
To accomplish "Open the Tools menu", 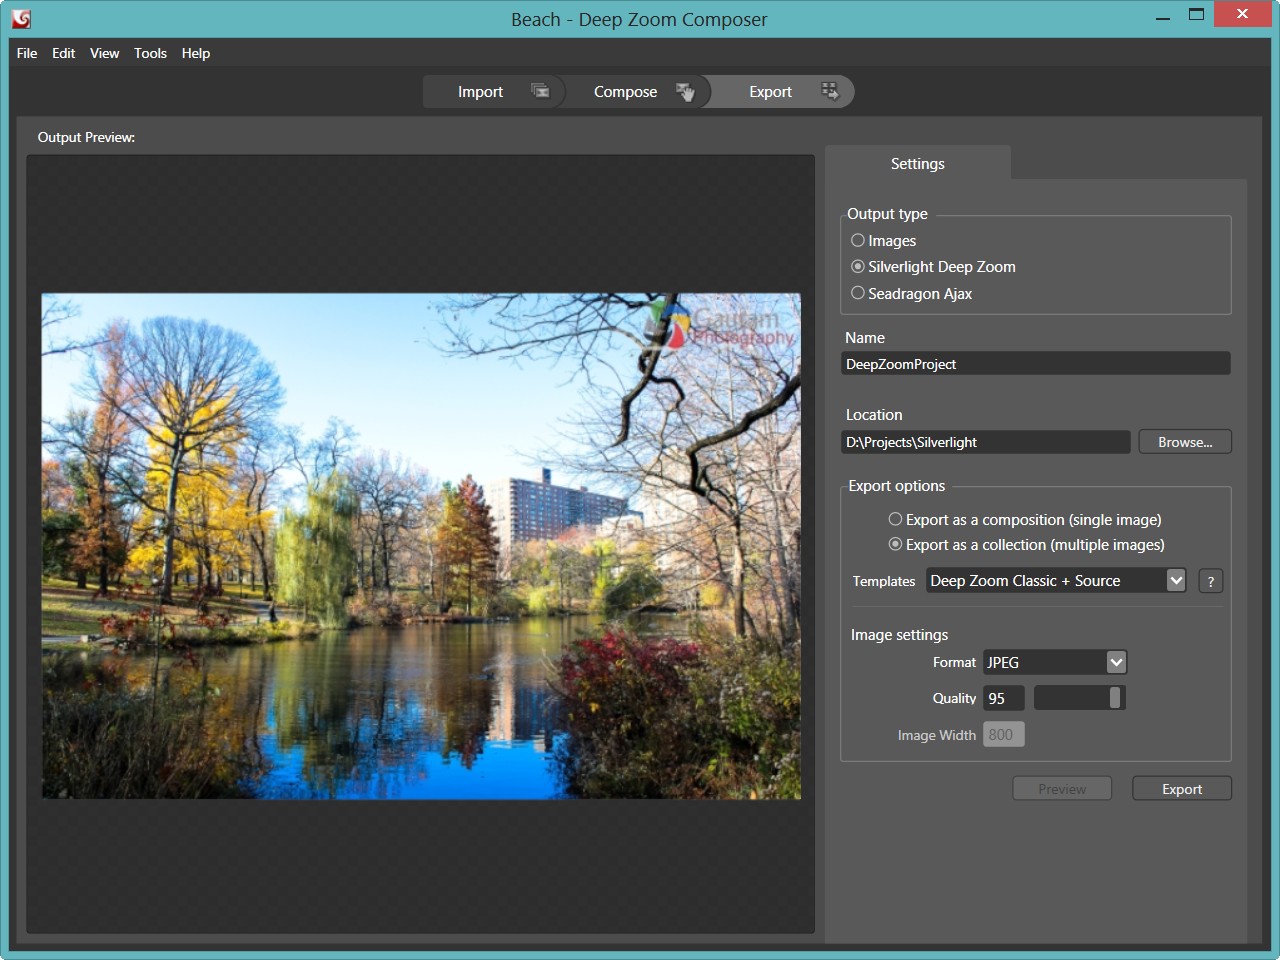I will click(150, 53).
